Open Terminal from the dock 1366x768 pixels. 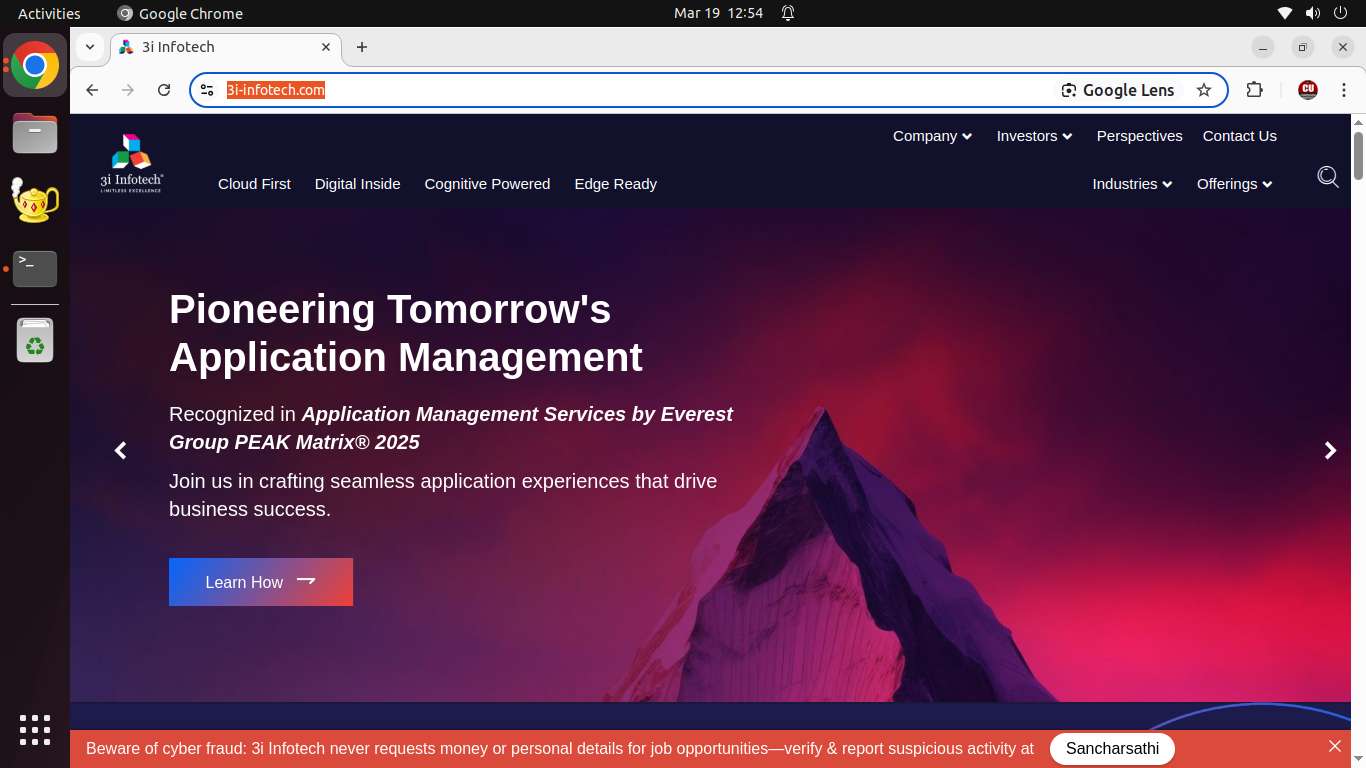click(x=35, y=268)
